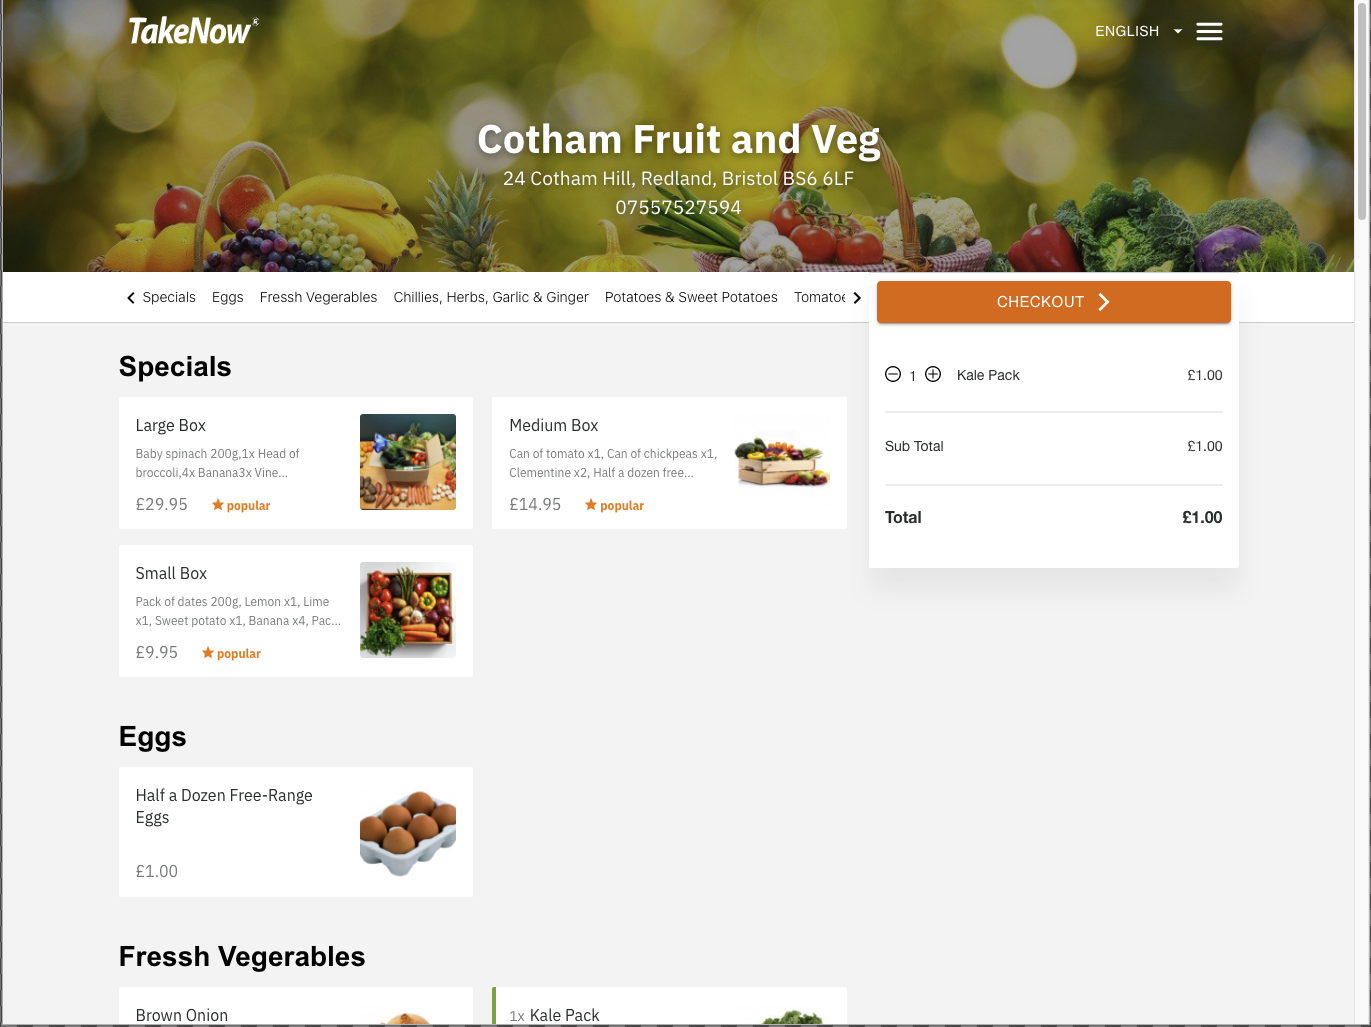
Task: Click the TakeNow logo
Action: pos(193,31)
